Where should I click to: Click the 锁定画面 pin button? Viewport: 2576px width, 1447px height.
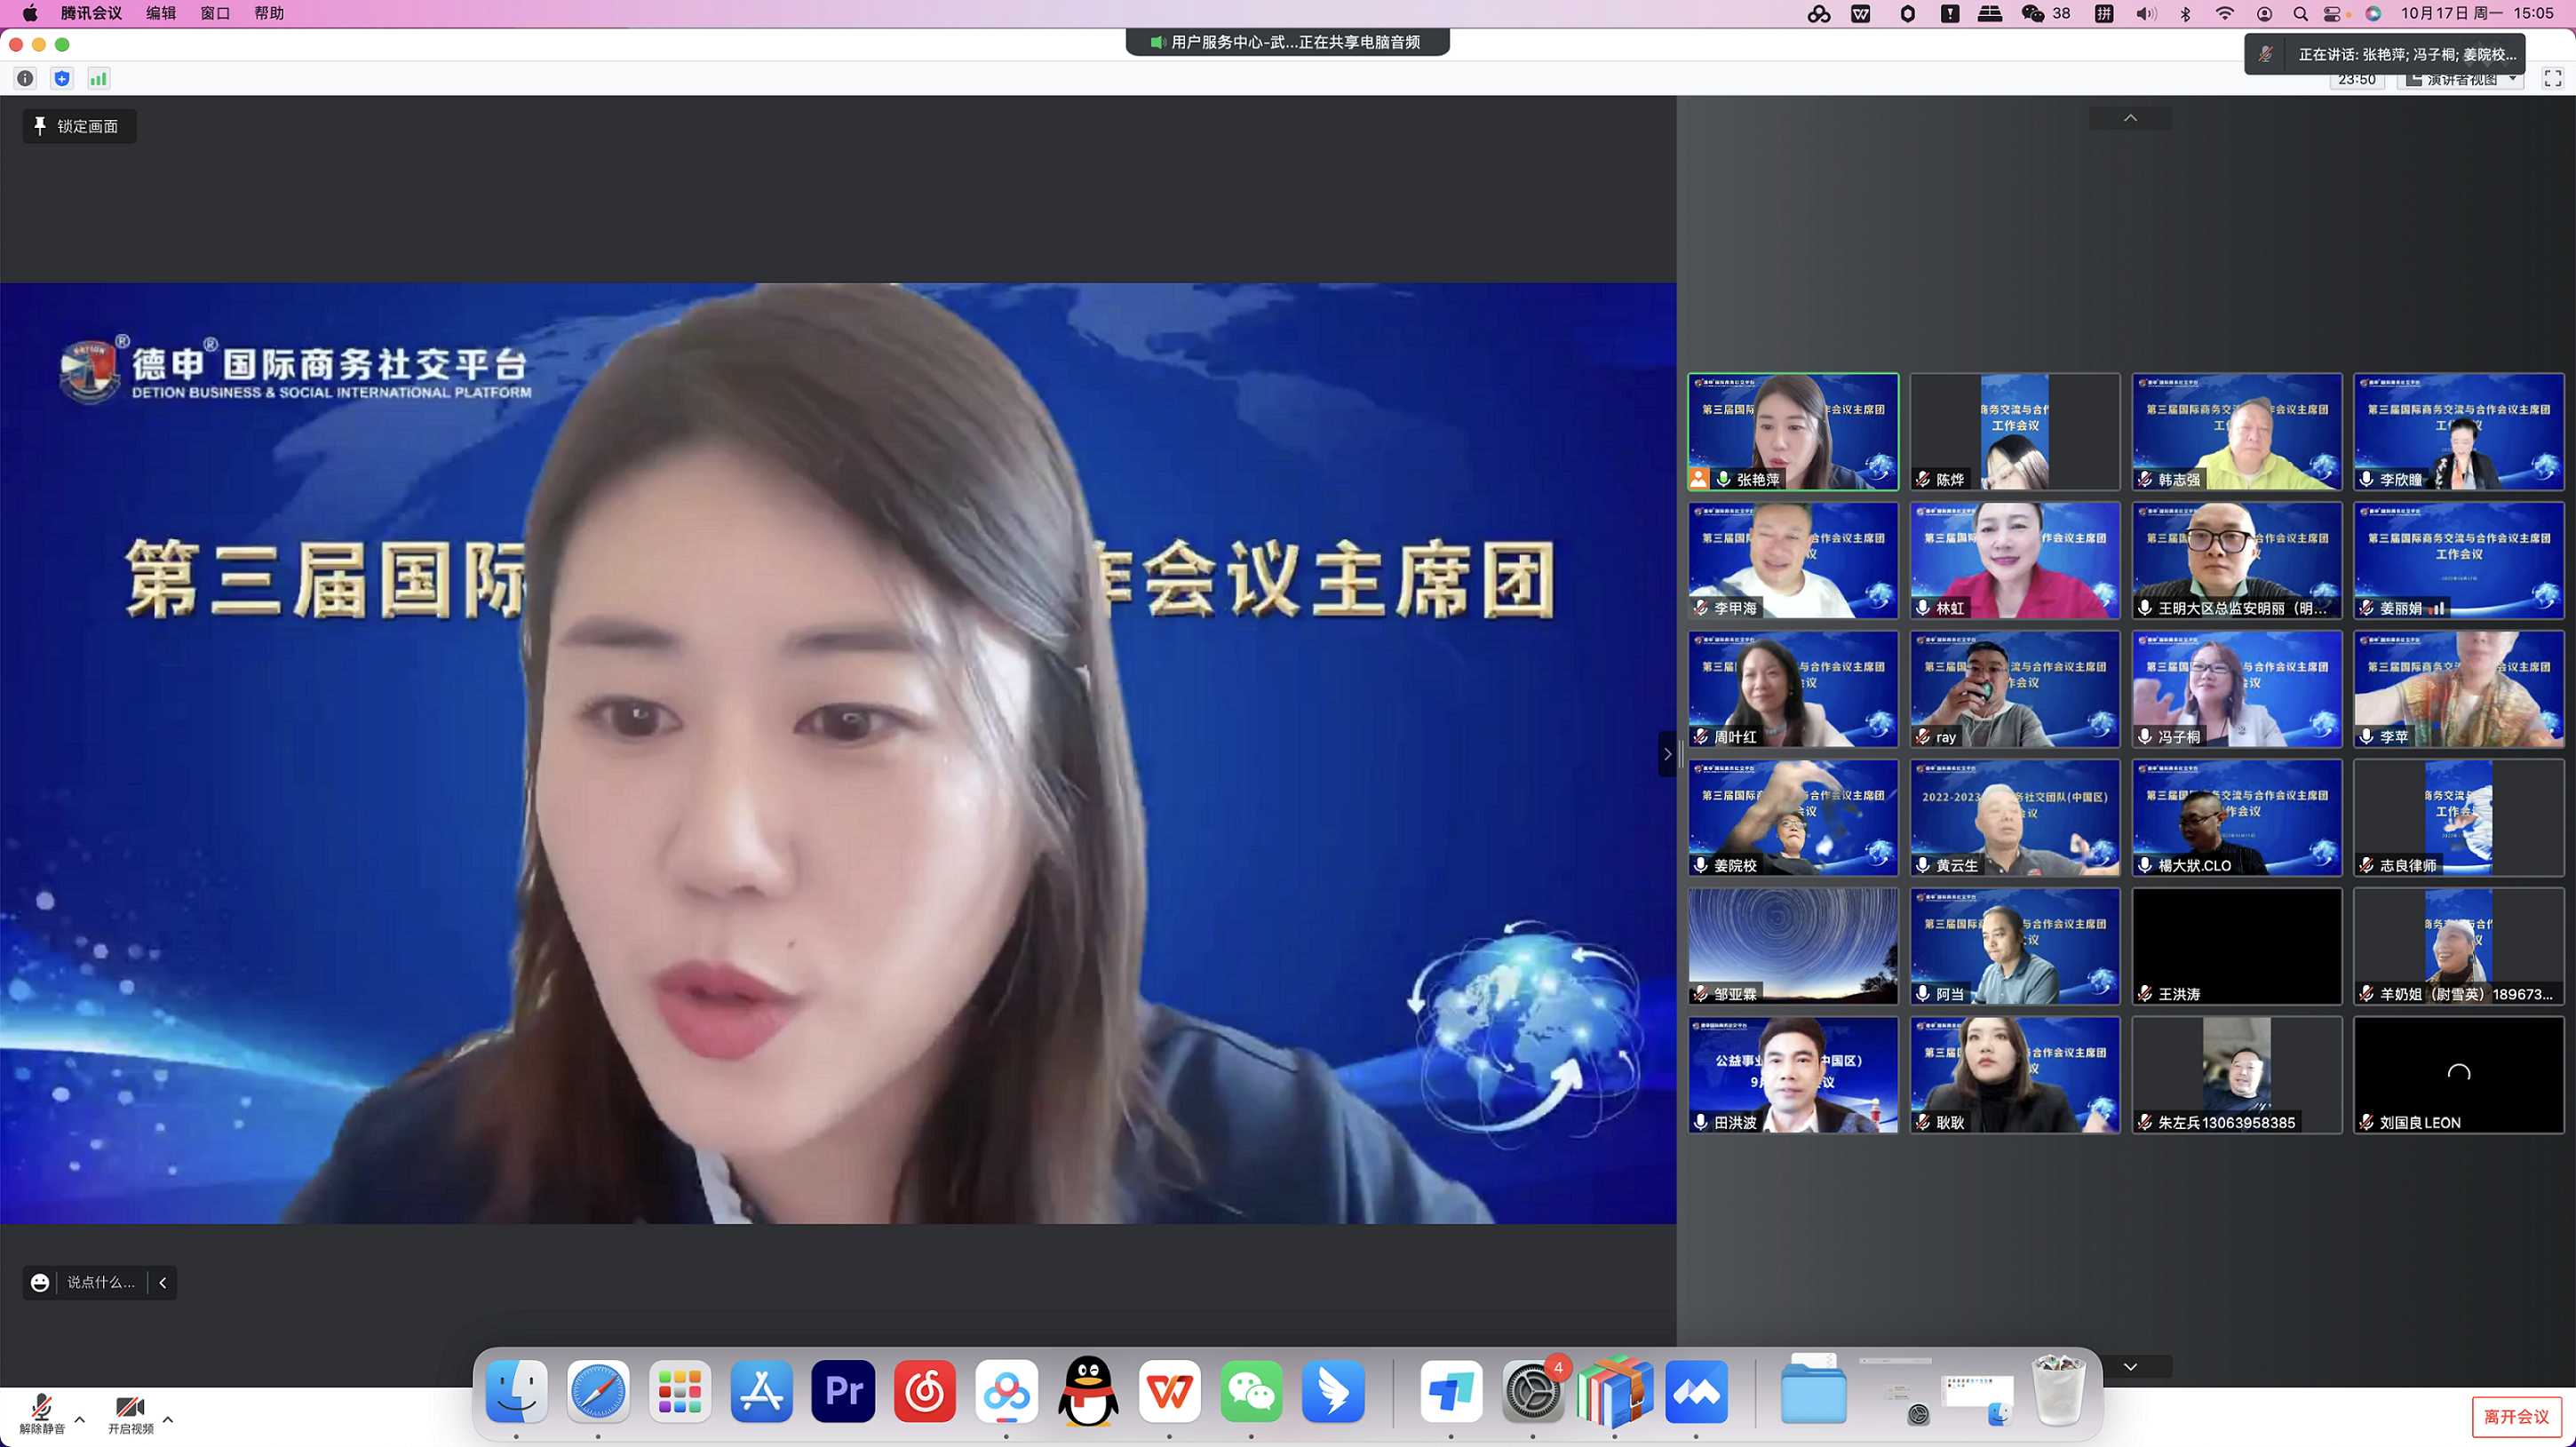(x=79, y=126)
